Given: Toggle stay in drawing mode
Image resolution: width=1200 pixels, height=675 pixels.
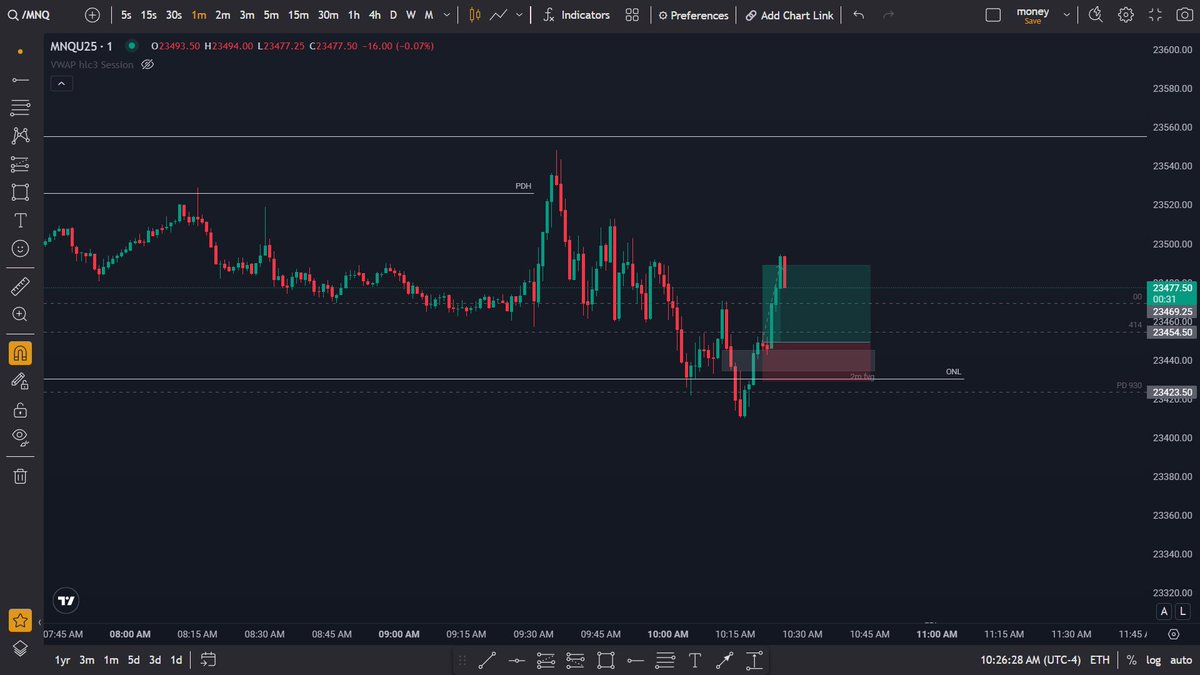Looking at the screenshot, I should [x=20, y=381].
